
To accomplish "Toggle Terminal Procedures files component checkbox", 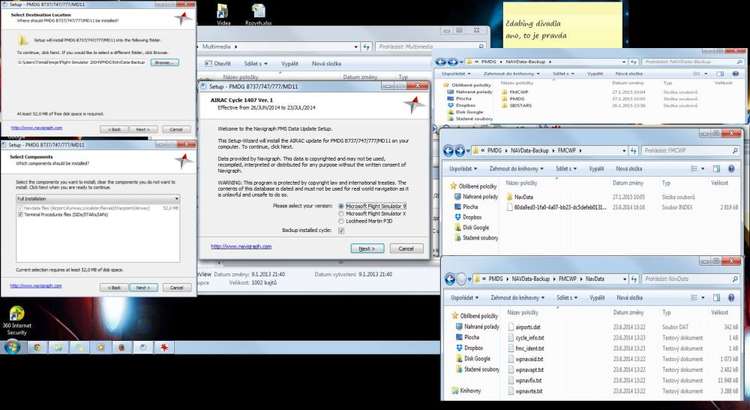I will coord(20,215).
